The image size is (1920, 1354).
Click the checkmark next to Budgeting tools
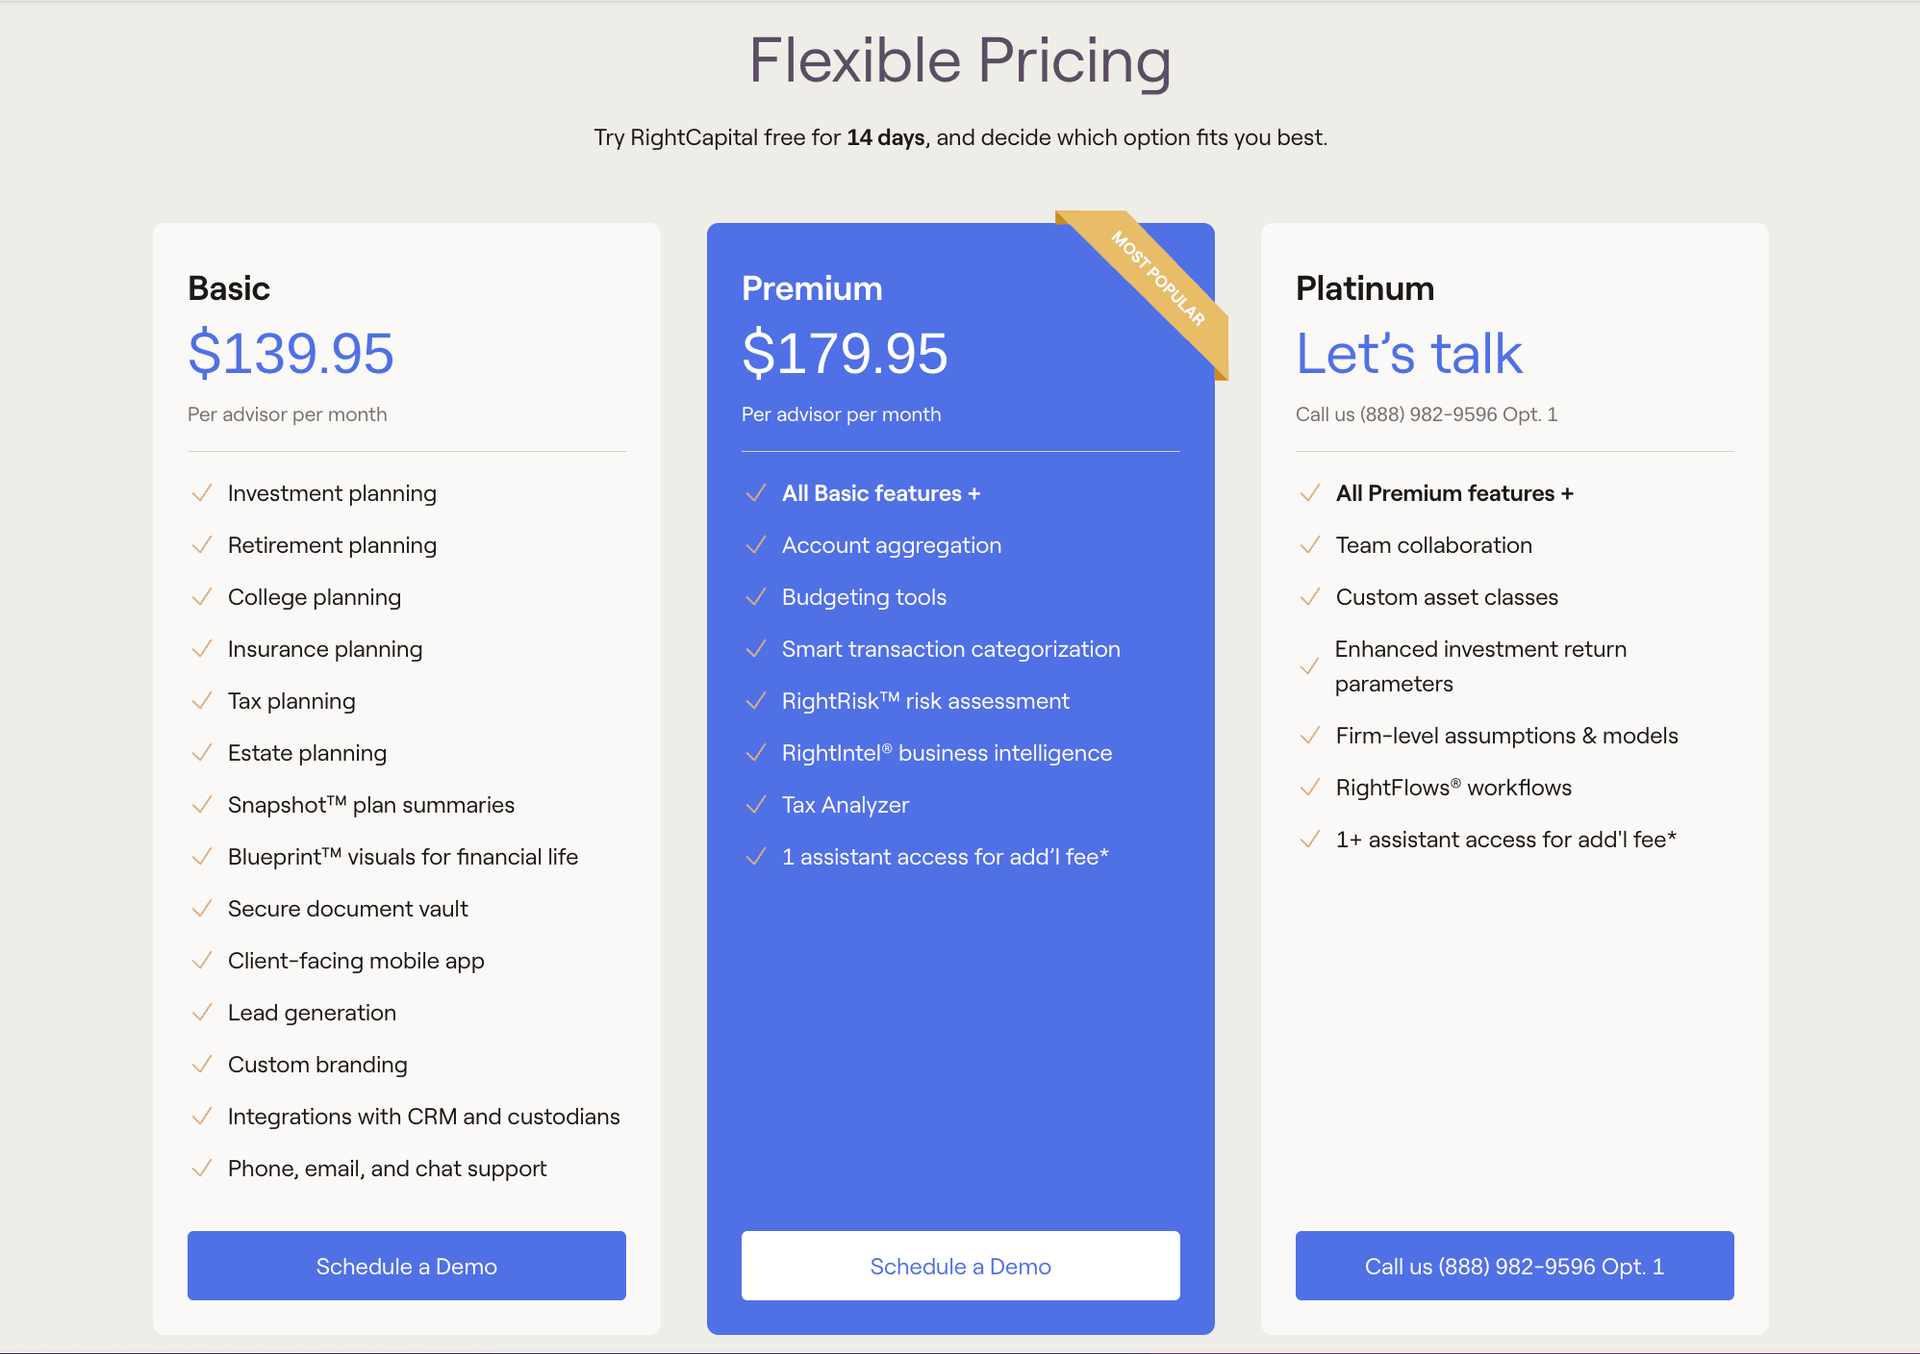click(x=756, y=597)
